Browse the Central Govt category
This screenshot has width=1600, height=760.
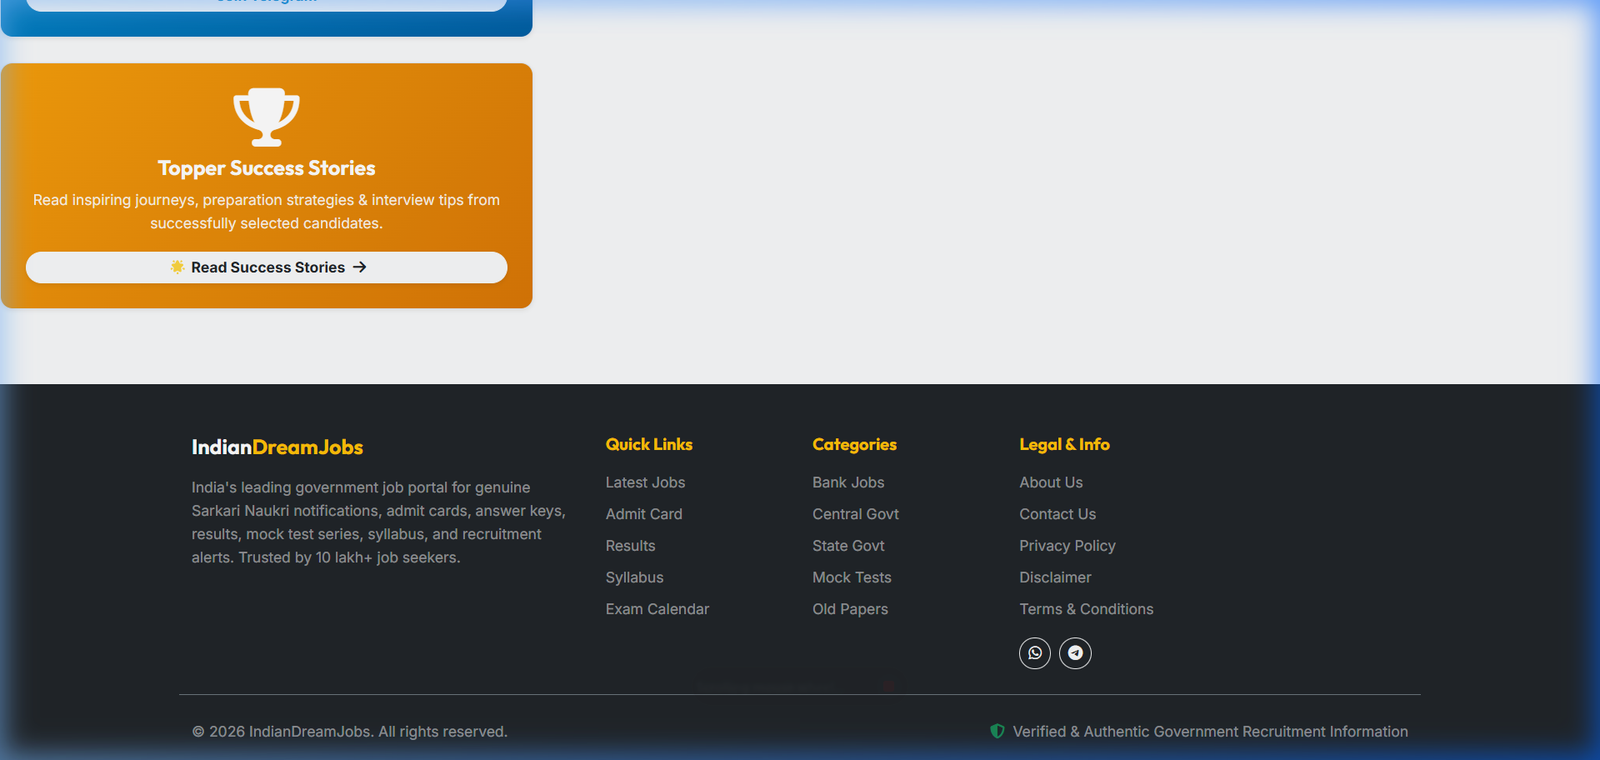click(x=855, y=514)
